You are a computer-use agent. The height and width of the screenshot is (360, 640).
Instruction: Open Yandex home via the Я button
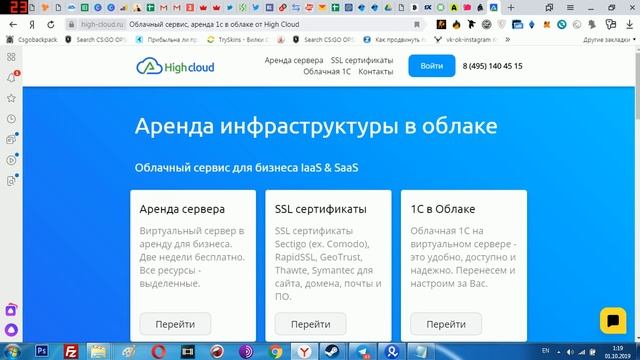tap(32, 24)
